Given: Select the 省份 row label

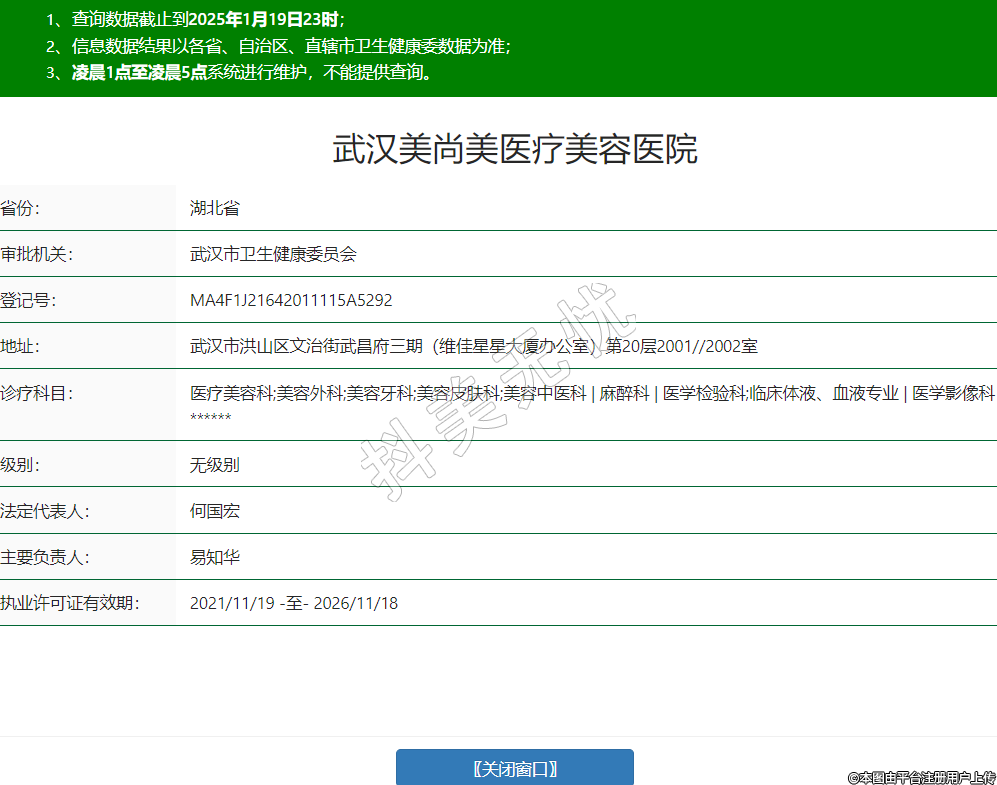Looking at the screenshot, I should pos(21,208).
